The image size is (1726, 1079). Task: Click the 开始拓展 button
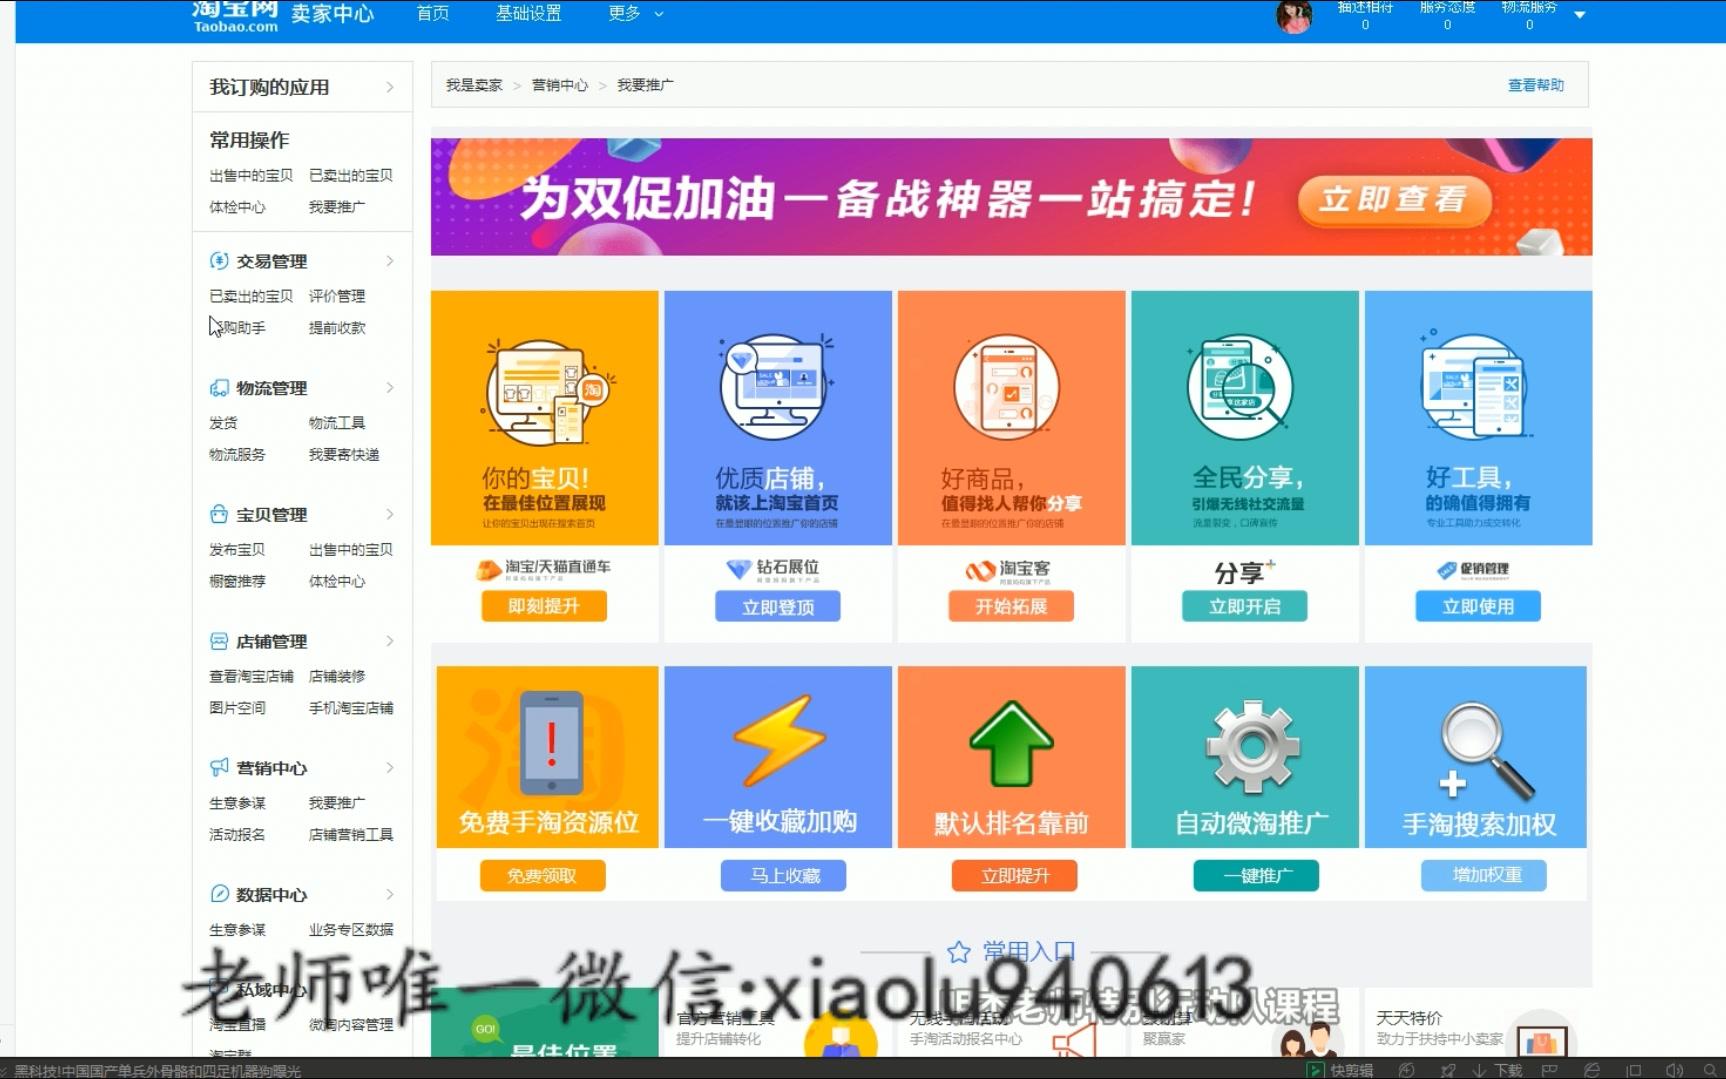point(1011,606)
